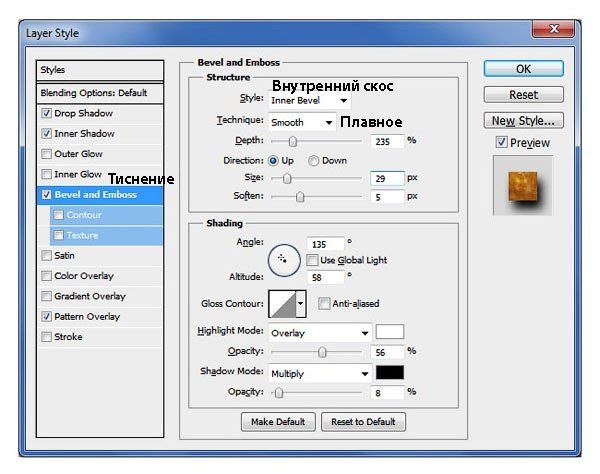Click Reset to Default button

(x=363, y=422)
